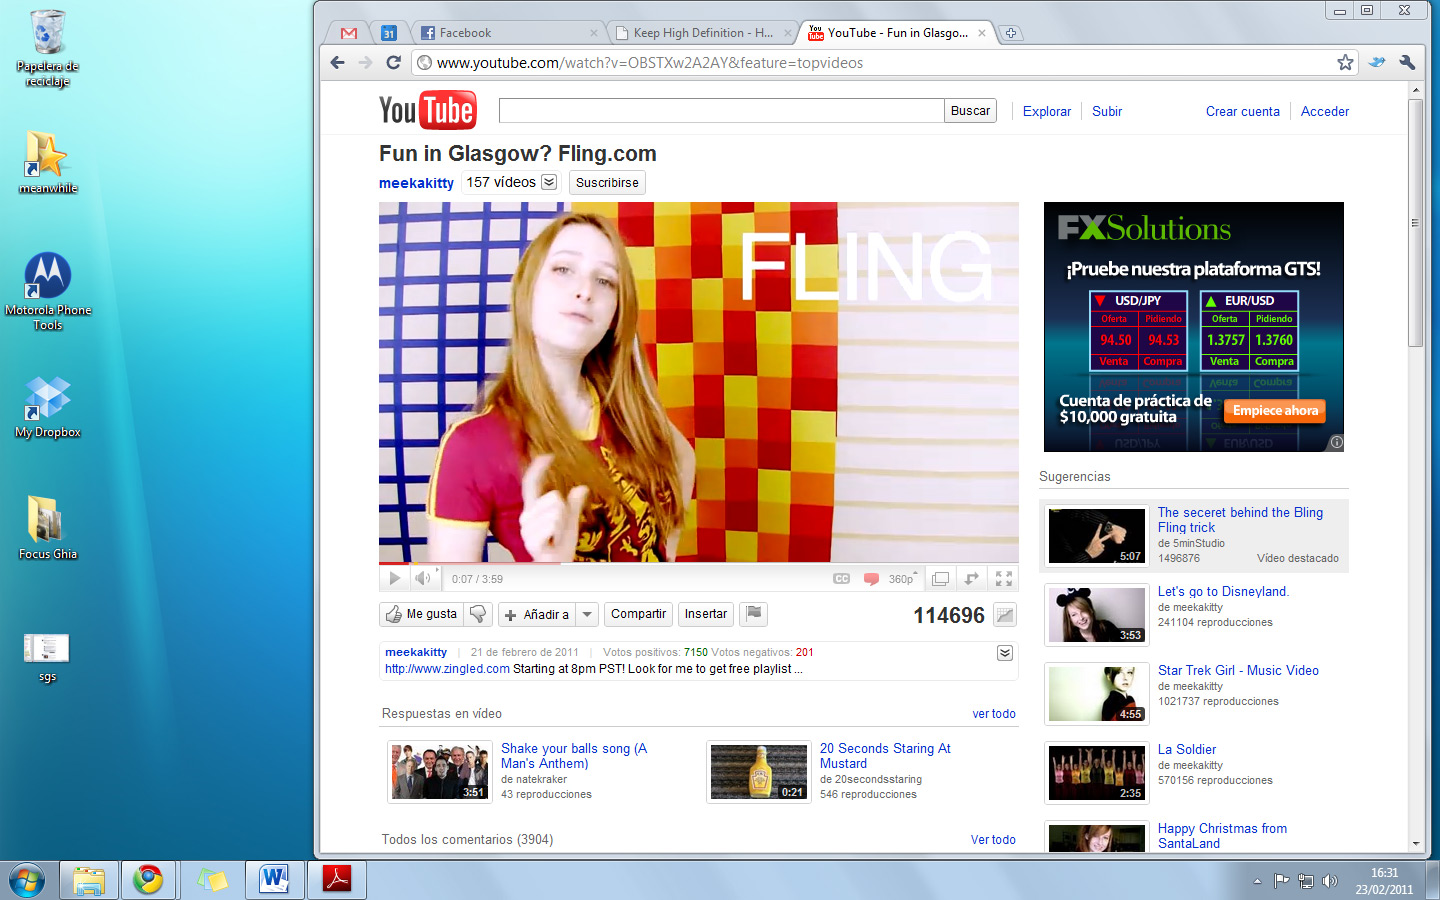Open the www.zingled.com link
1440x900 pixels.
point(447,669)
